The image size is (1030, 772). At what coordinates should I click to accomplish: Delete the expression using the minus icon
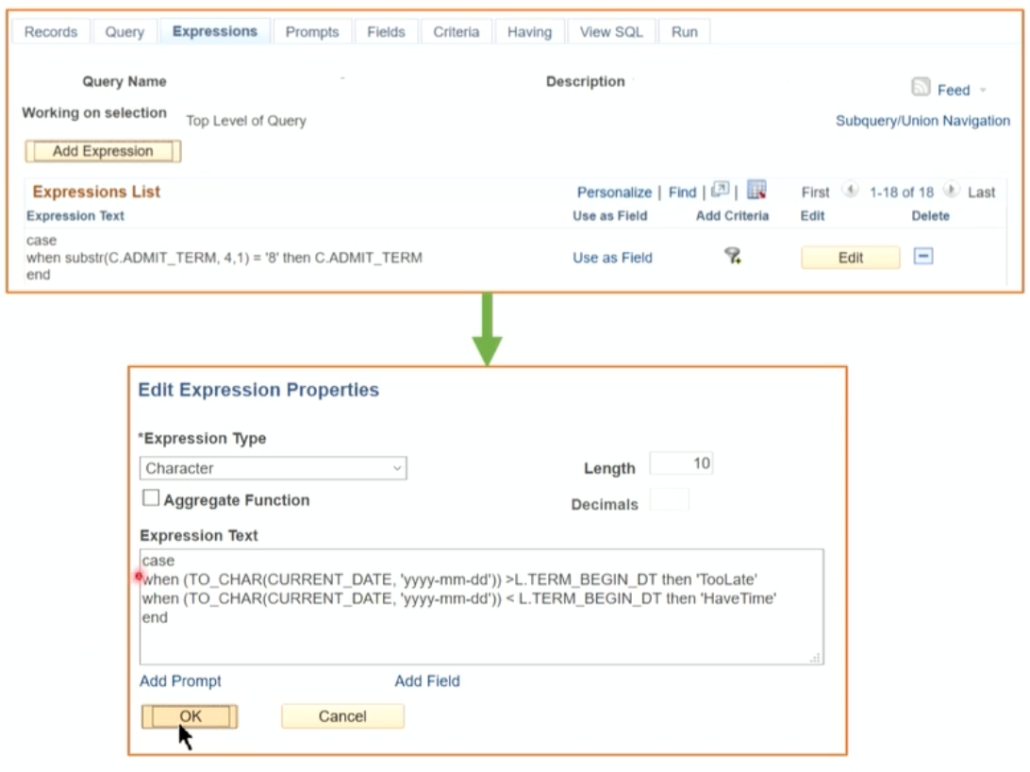pyautogui.click(x=922, y=257)
